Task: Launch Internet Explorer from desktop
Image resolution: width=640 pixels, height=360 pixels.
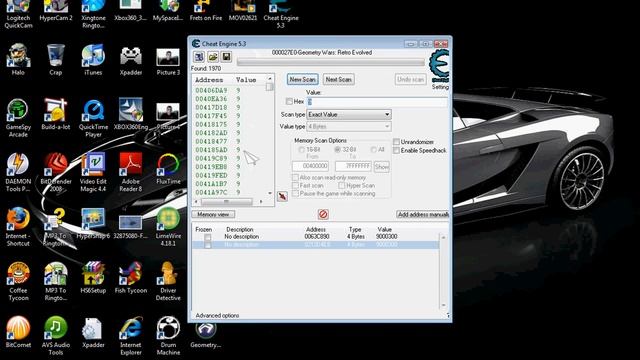Action: (131, 336)
